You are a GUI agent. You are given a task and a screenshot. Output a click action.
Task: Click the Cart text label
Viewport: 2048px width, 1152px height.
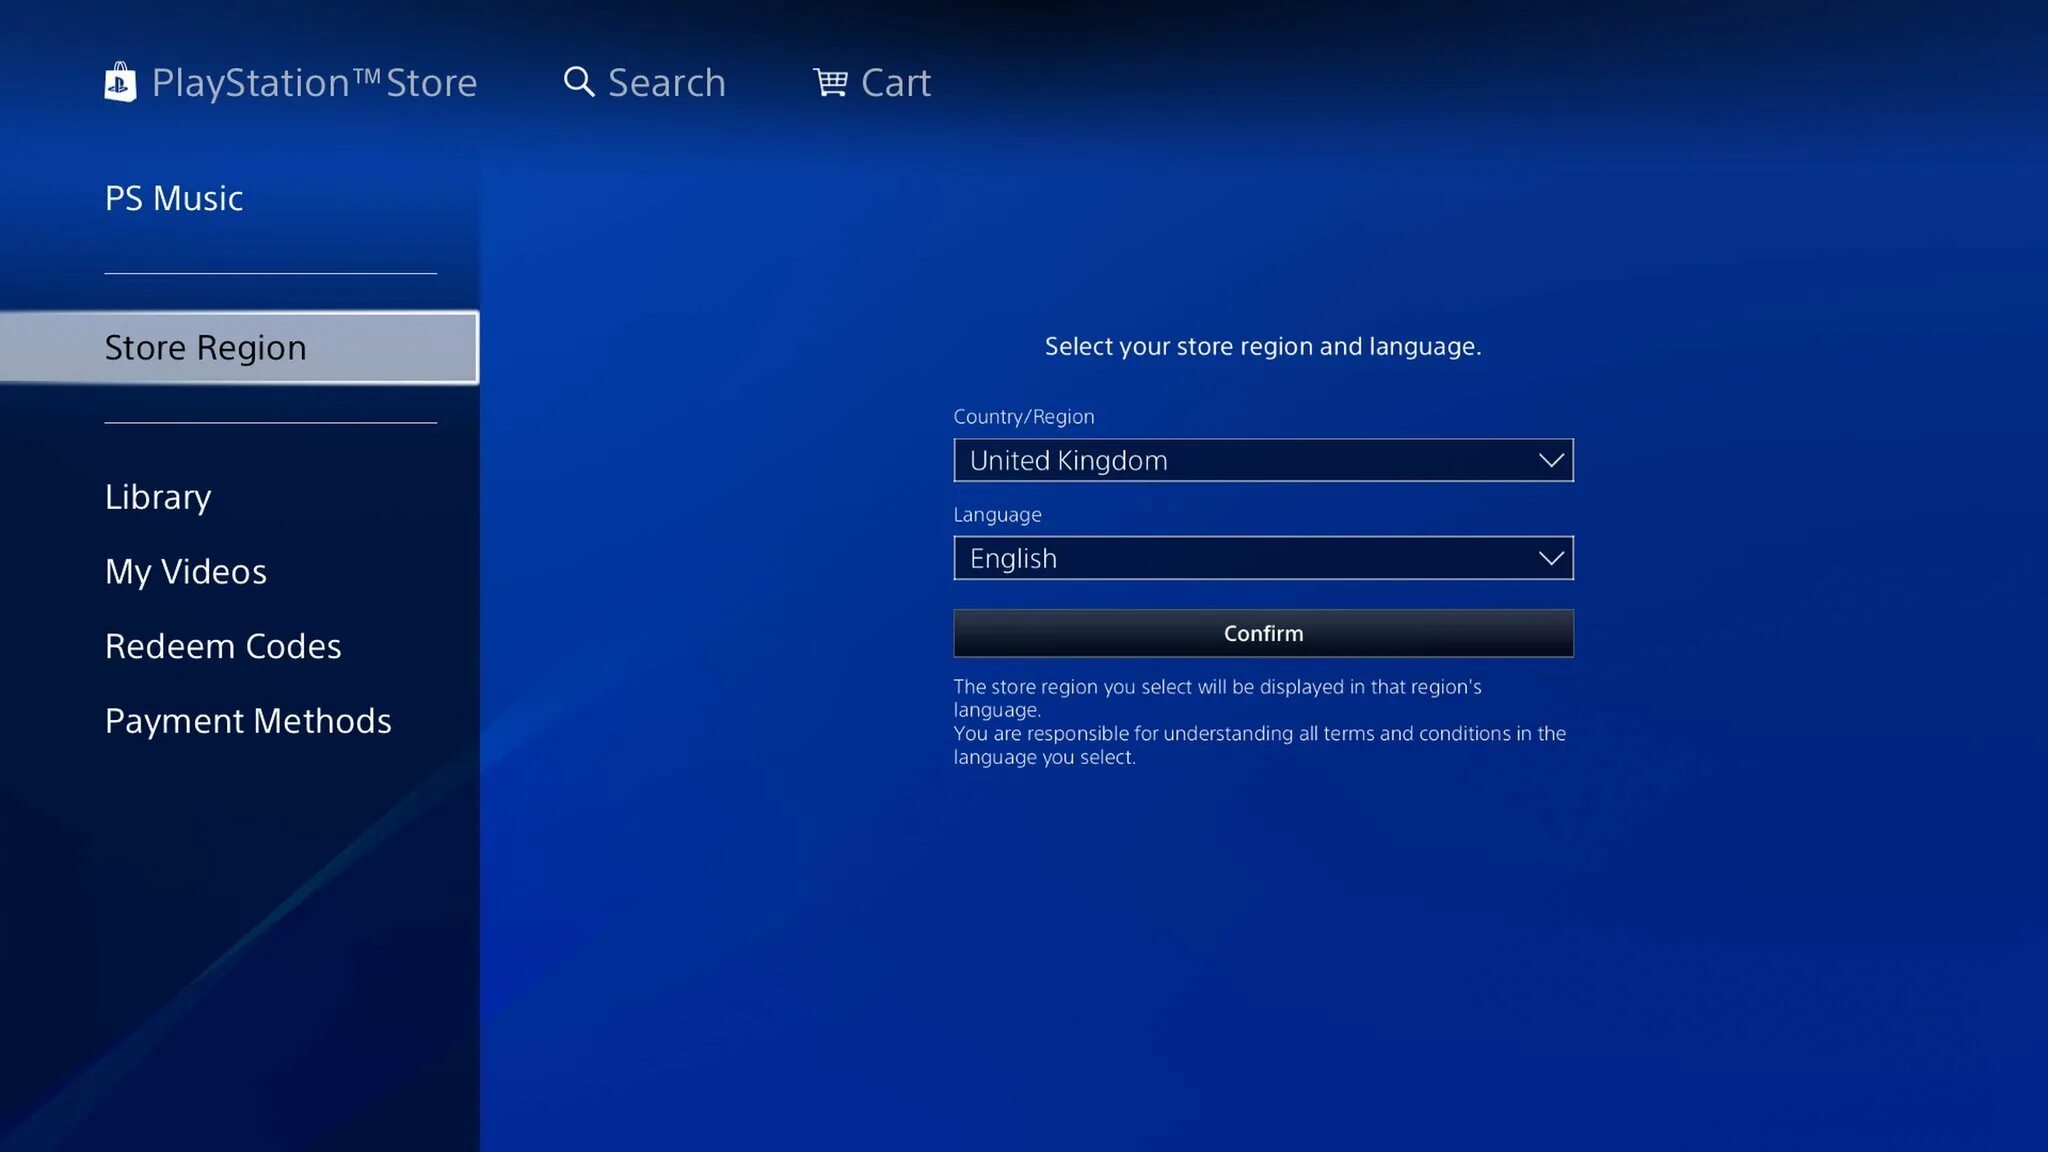[x=896, y=82]
